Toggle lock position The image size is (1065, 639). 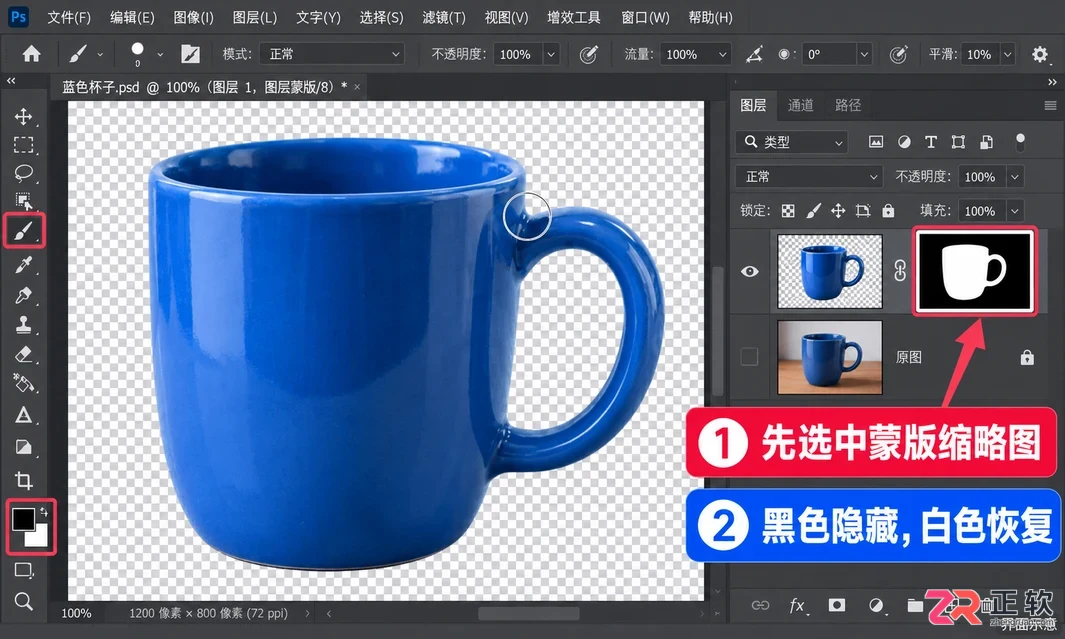[838, 211]
